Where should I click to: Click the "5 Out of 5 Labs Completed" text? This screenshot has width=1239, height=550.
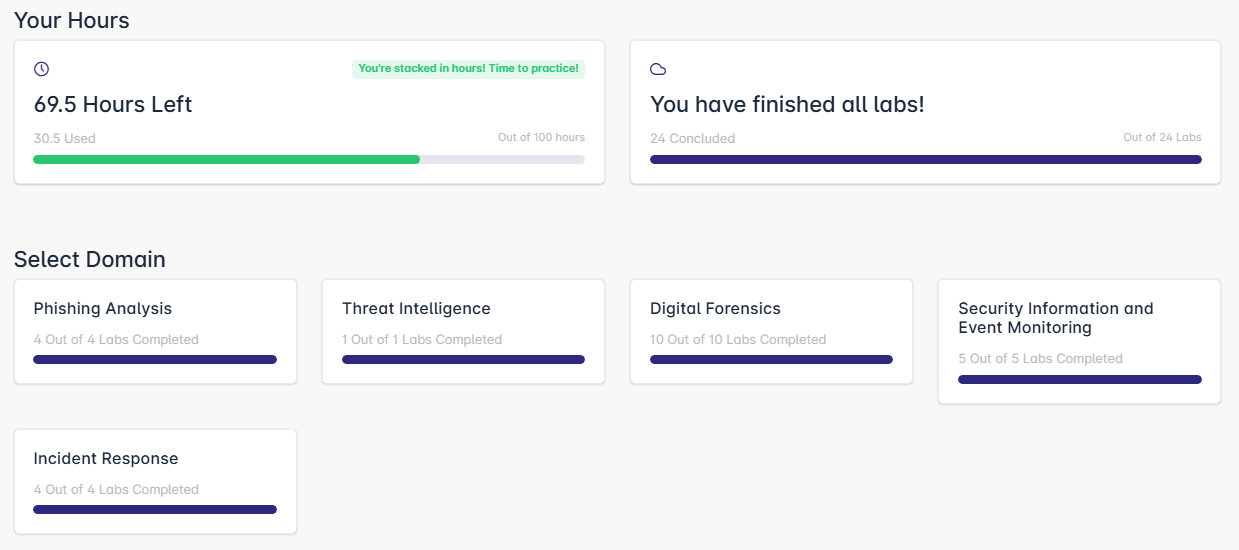(x=1040, y=359)
